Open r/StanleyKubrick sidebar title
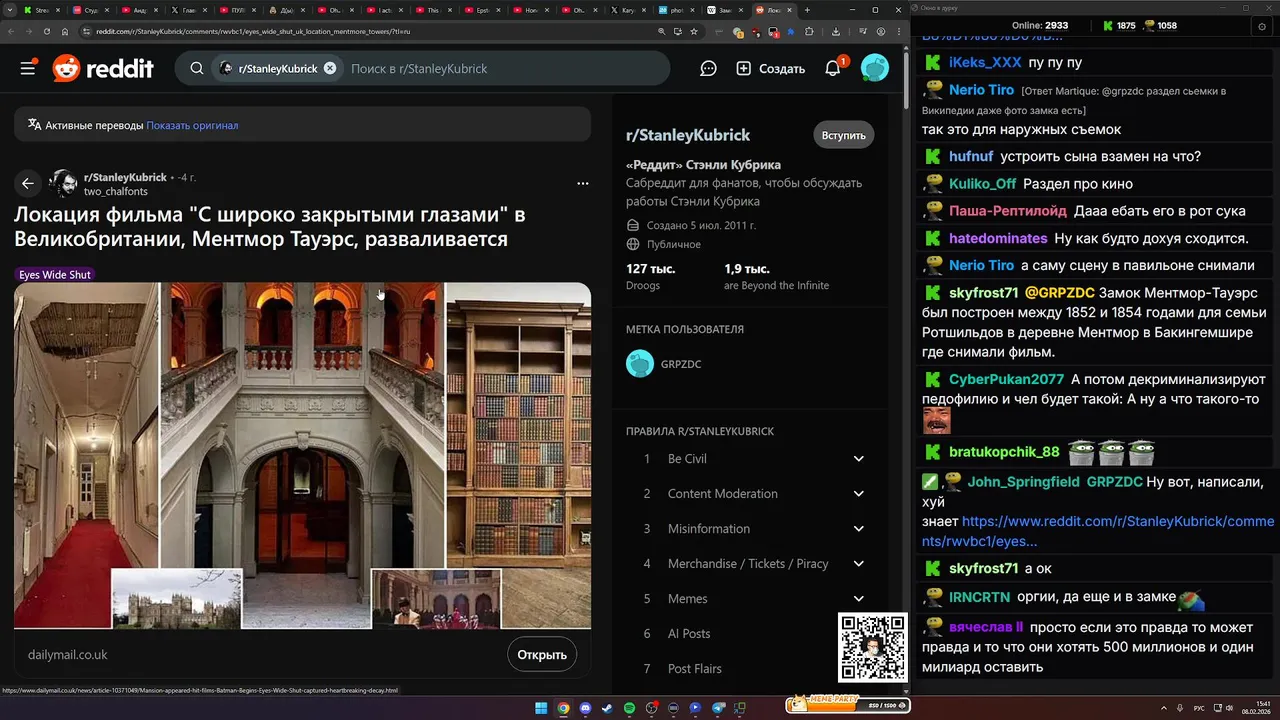 [x=688, y=135]
